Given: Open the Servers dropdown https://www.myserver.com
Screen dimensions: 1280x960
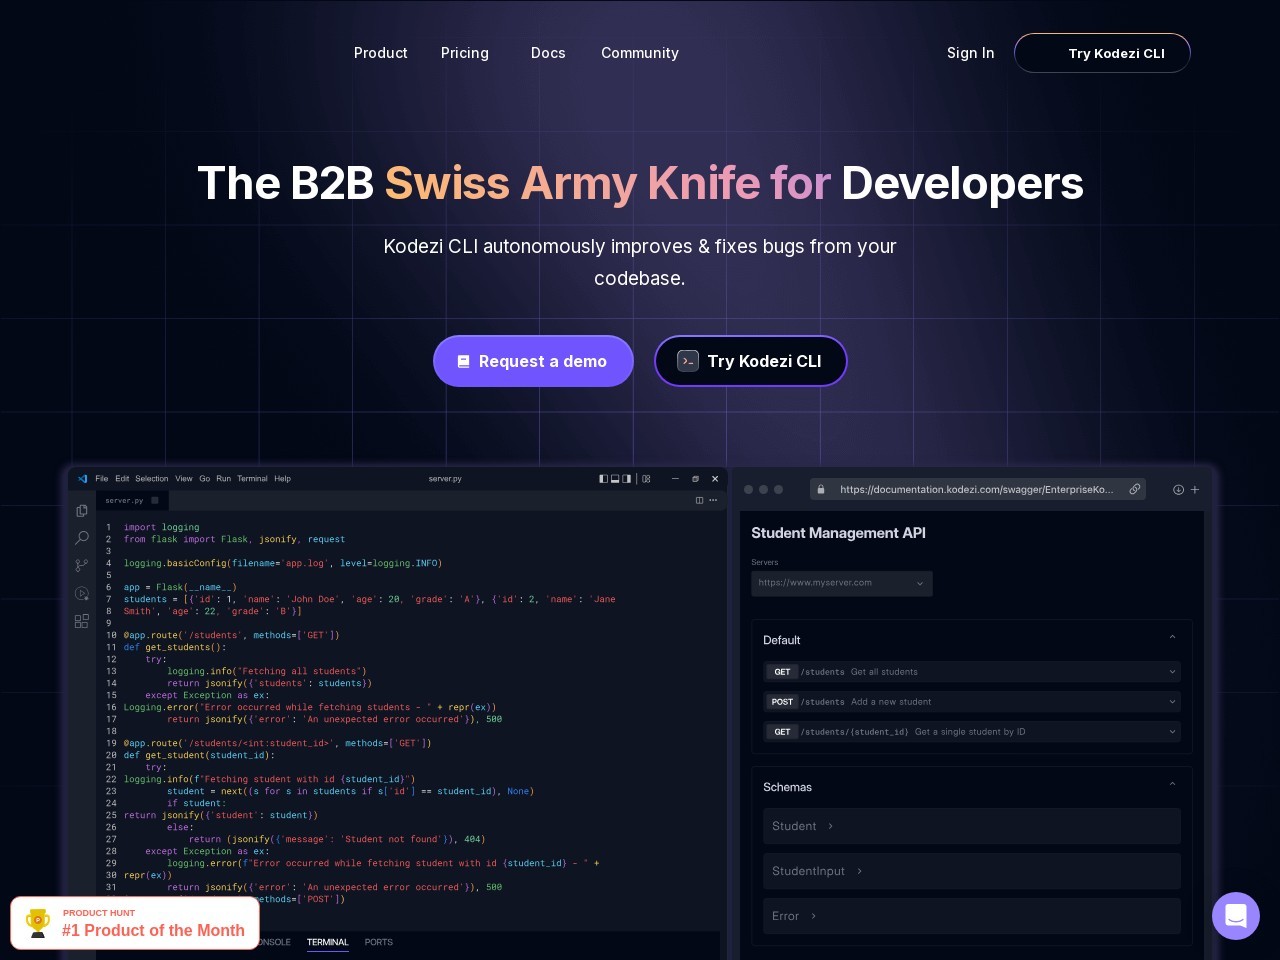Looking at the screenshot, I should point(842,583).
